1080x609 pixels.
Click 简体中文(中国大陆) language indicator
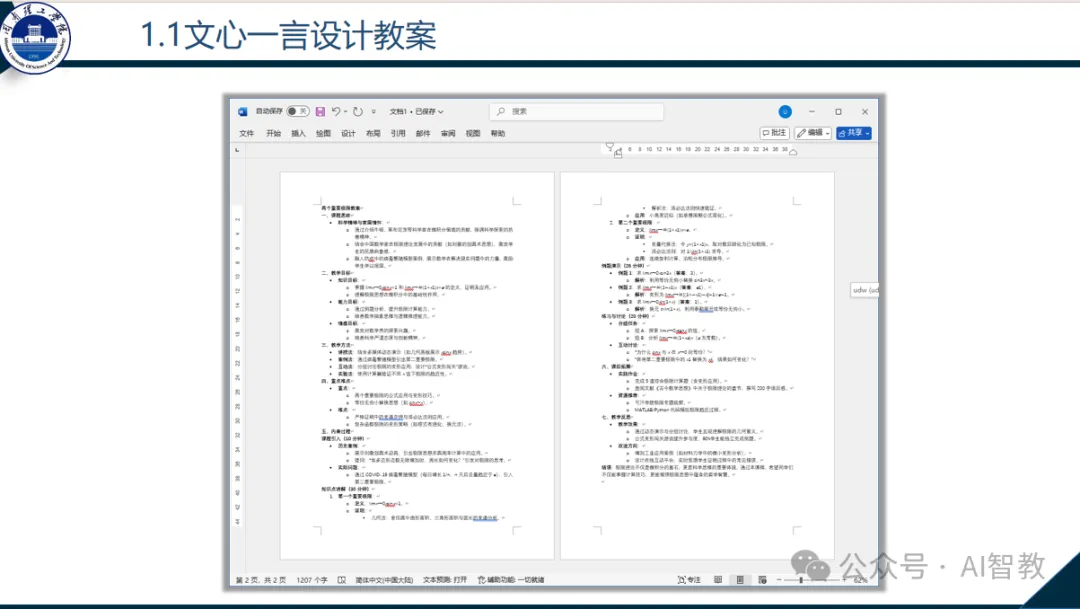[384, 580]
